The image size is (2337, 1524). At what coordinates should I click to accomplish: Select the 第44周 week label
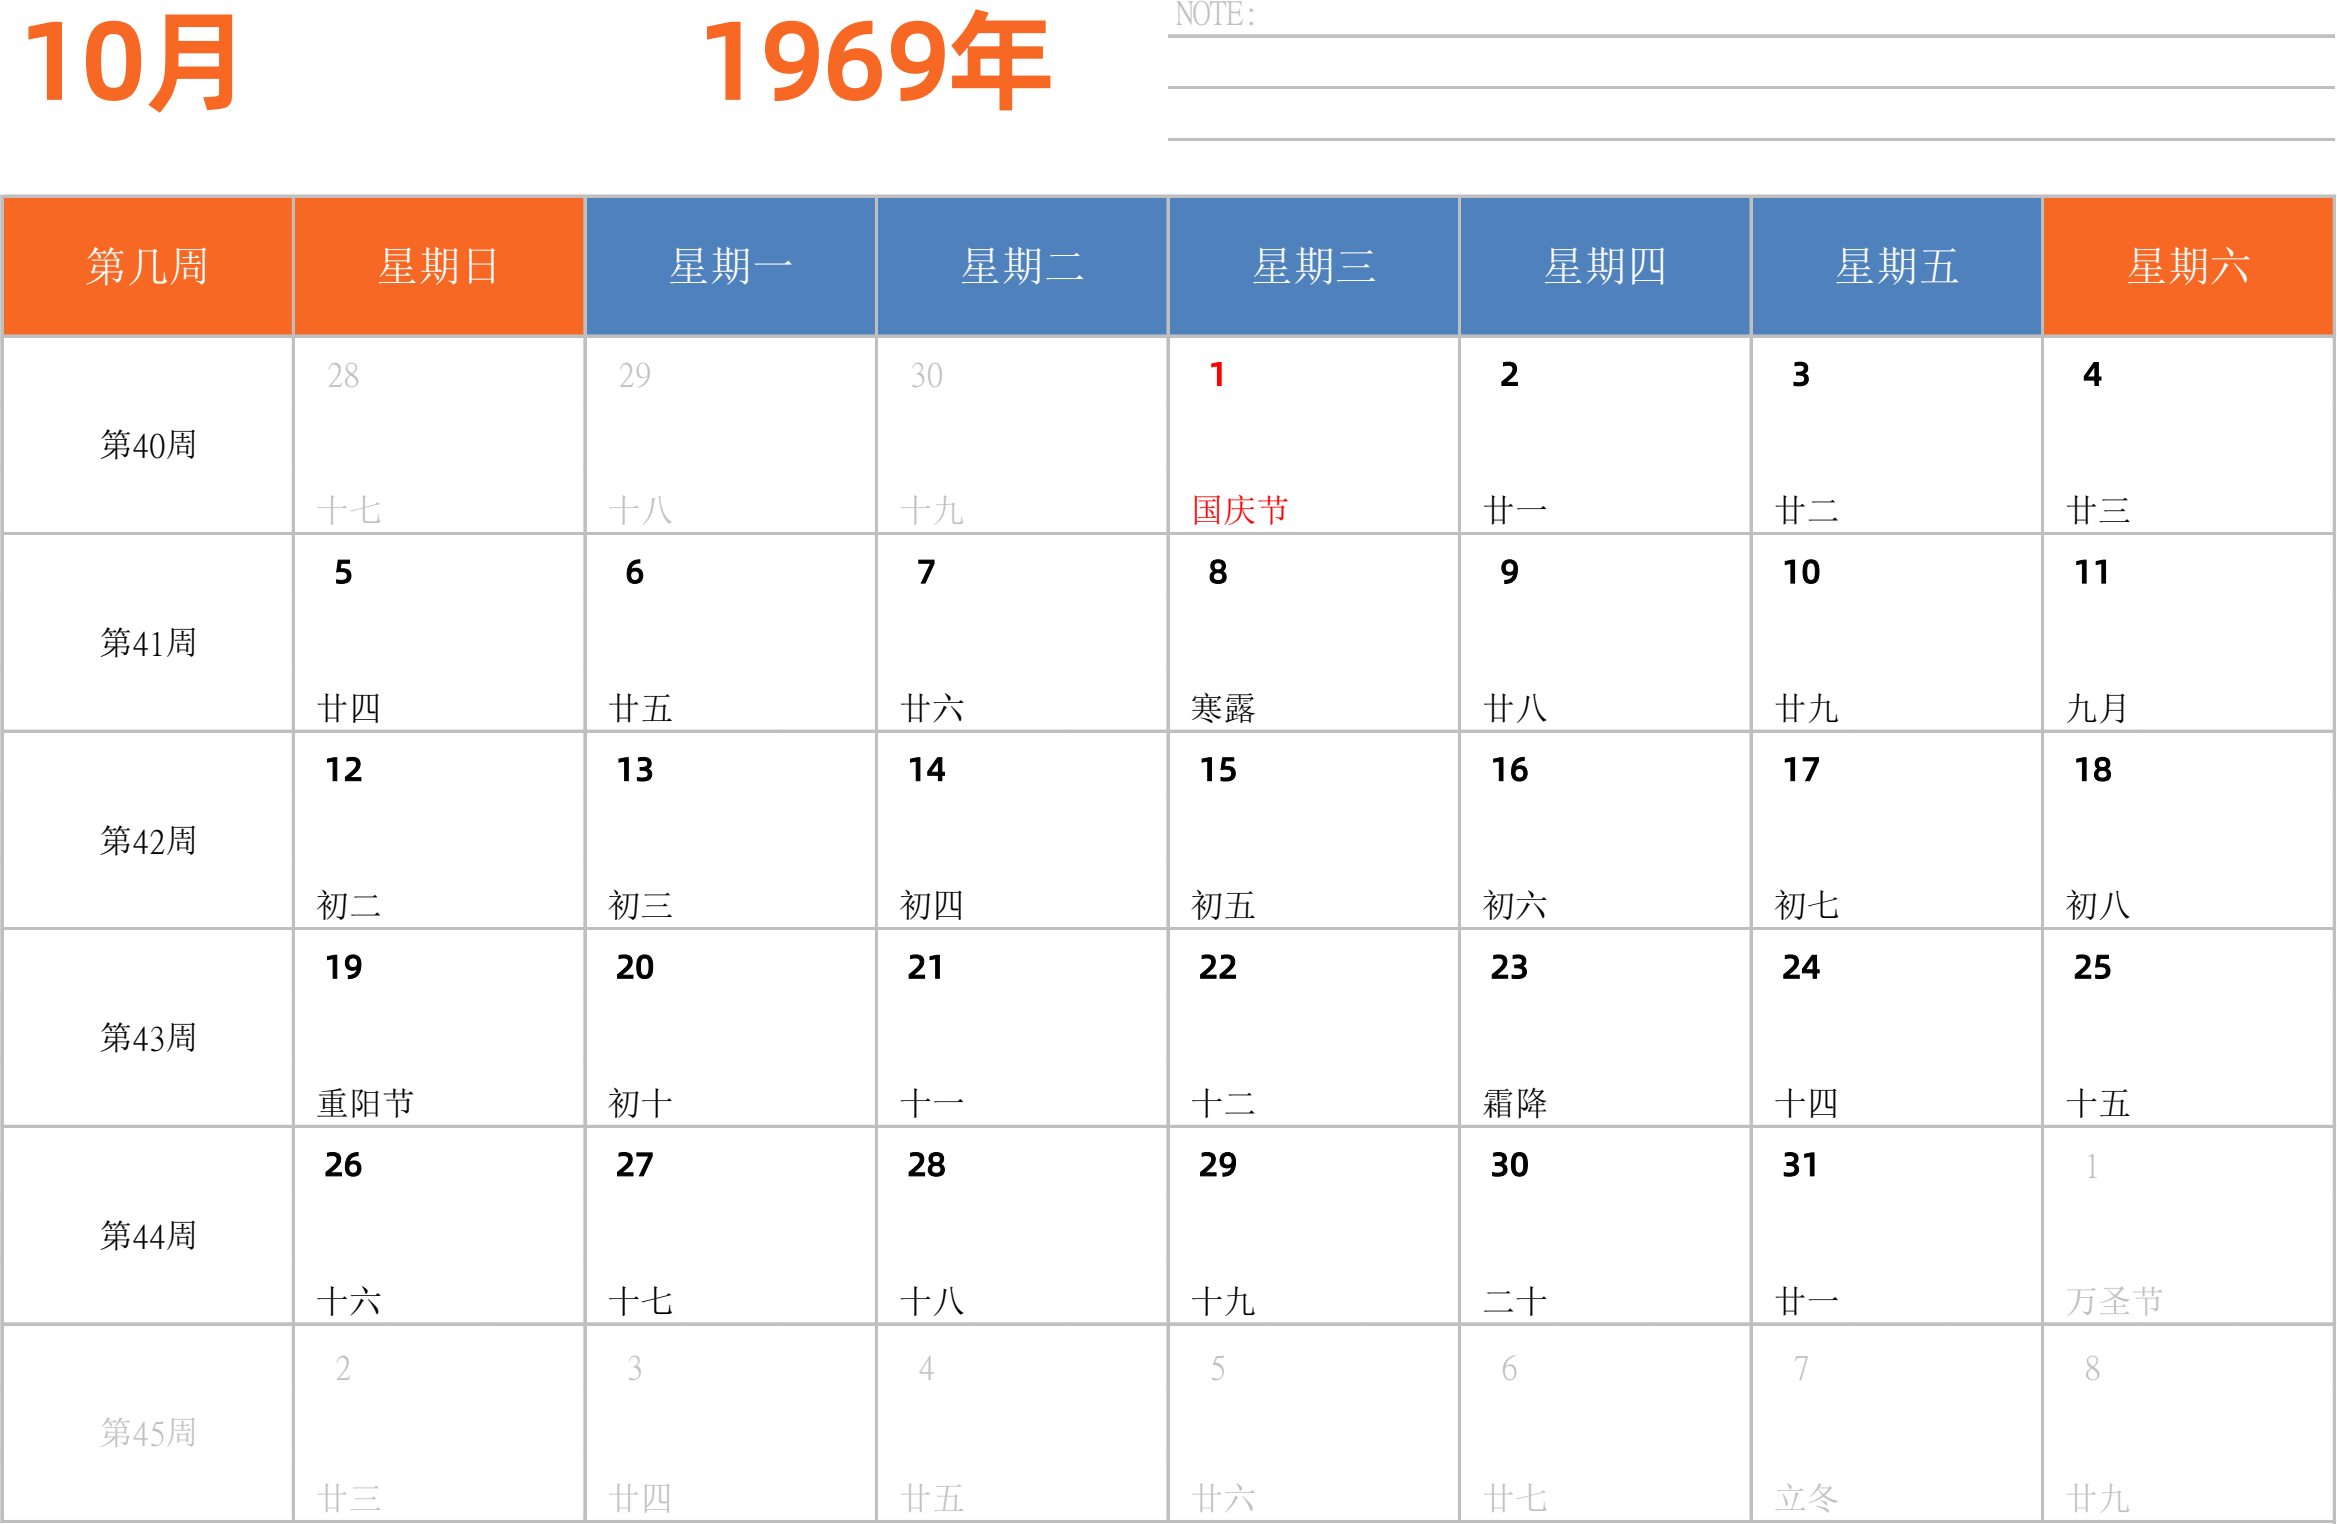point(148,1236)
